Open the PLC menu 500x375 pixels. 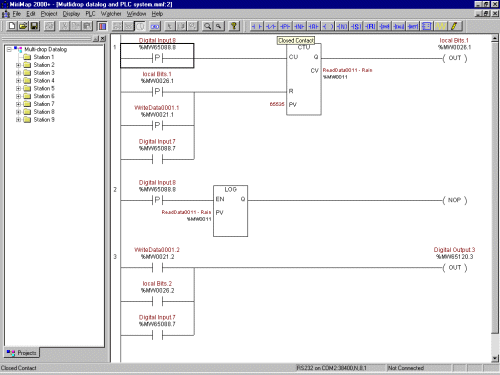tap(90, 14)
